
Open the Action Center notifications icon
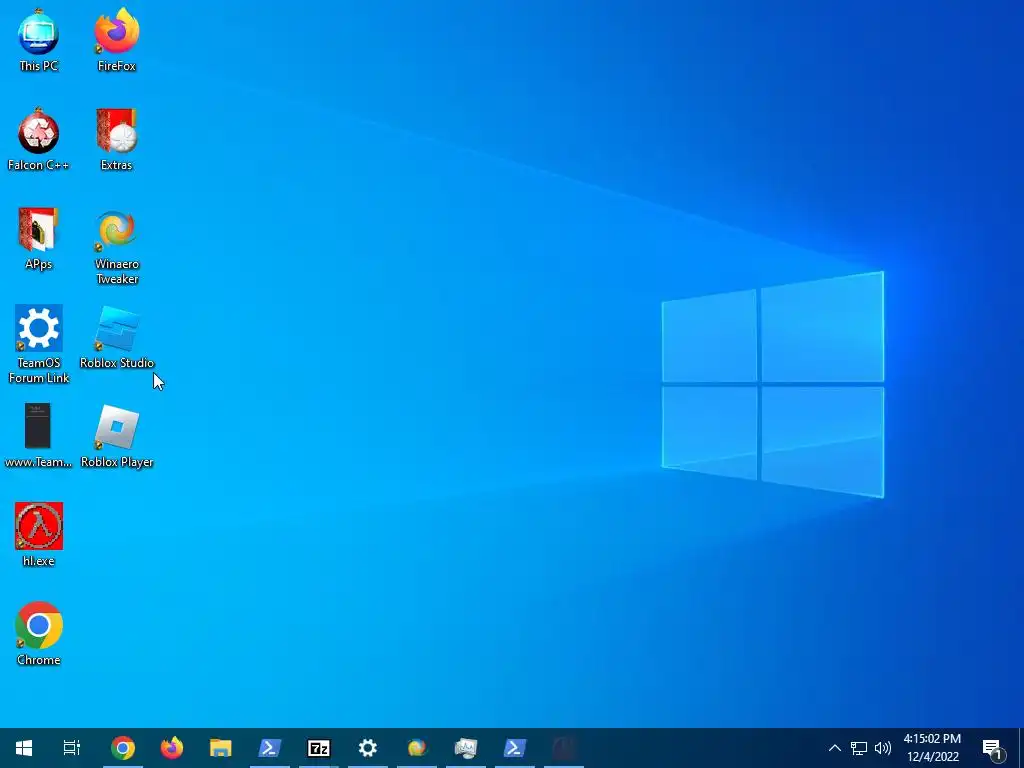(x=993, y=749)
